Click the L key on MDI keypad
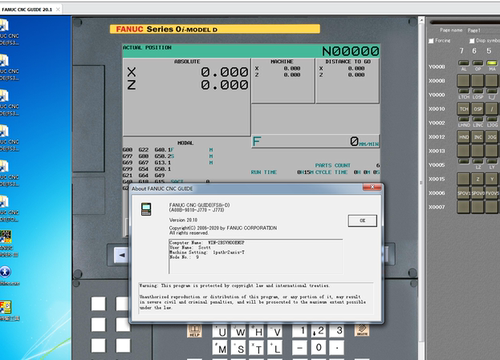The width and height of the screenshot is (500, 360). (x=275, y=348)
